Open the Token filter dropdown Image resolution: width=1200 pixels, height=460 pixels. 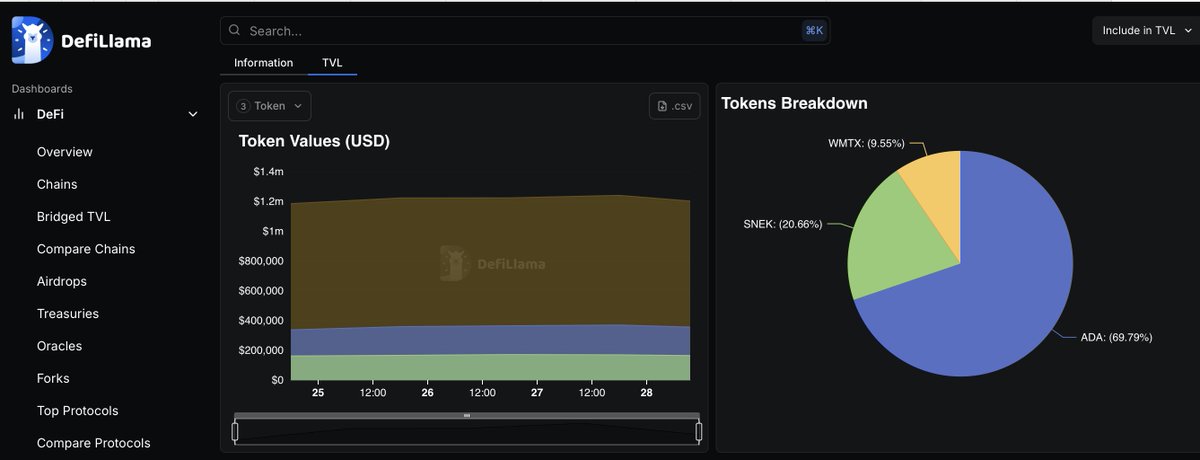tap(270, 106)
